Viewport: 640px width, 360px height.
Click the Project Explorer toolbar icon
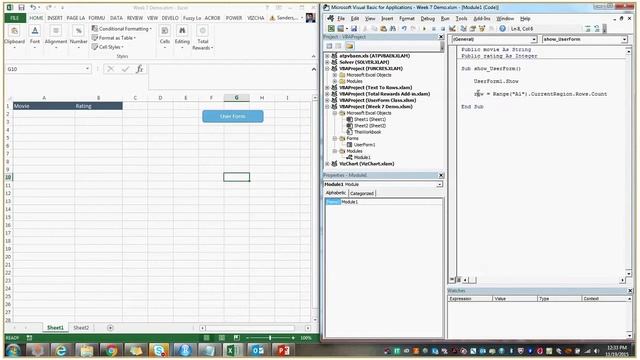pos(464,29)
